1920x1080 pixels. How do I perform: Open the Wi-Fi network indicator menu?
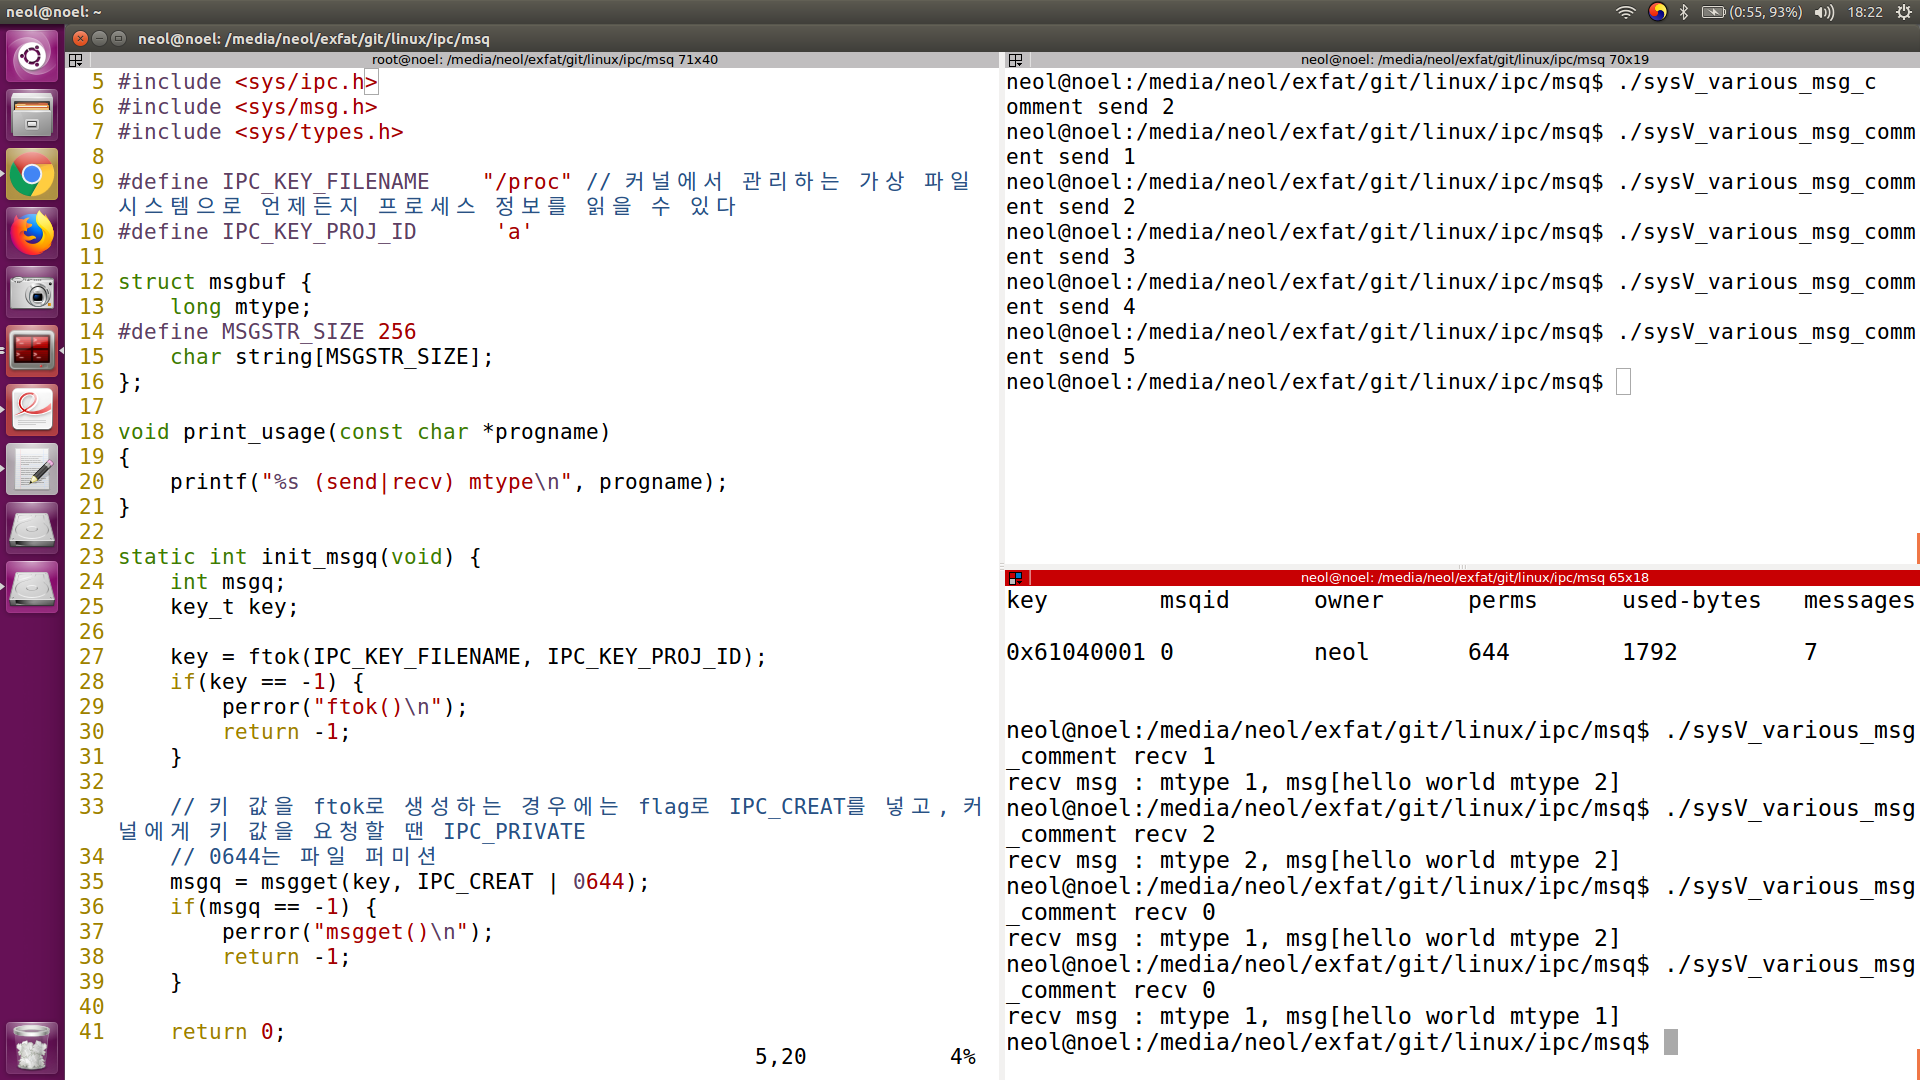[x=1625, y=12]
